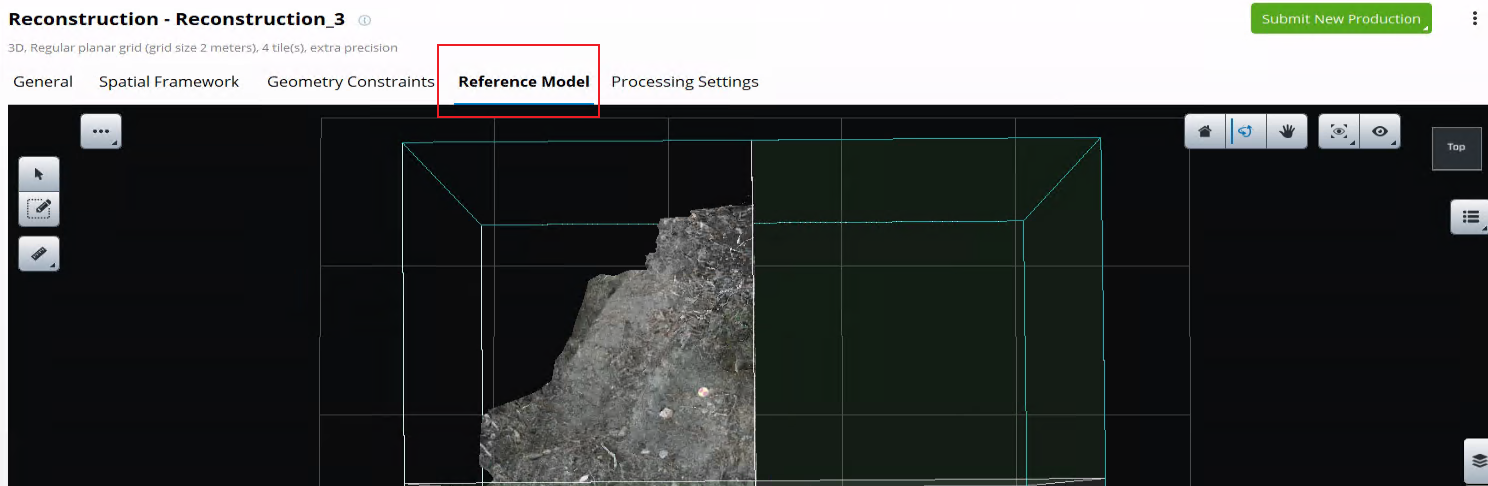Select the arrow pointer tool
The height and width of the screenshot is (486, 1488).
point(39,175)
